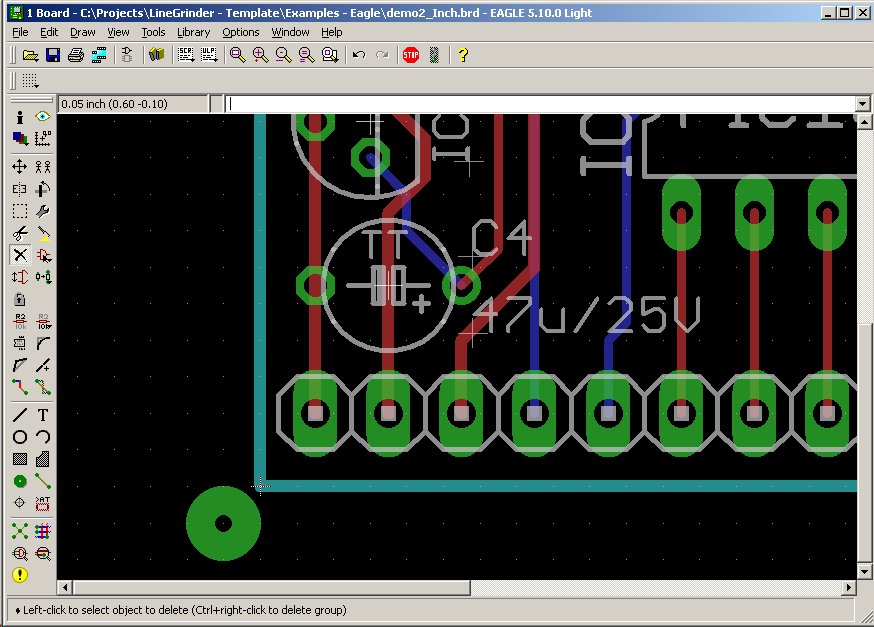Select the Move tool
Viewport: 874px width, 627px height.
pyautogui.click(x=20, y=166)
